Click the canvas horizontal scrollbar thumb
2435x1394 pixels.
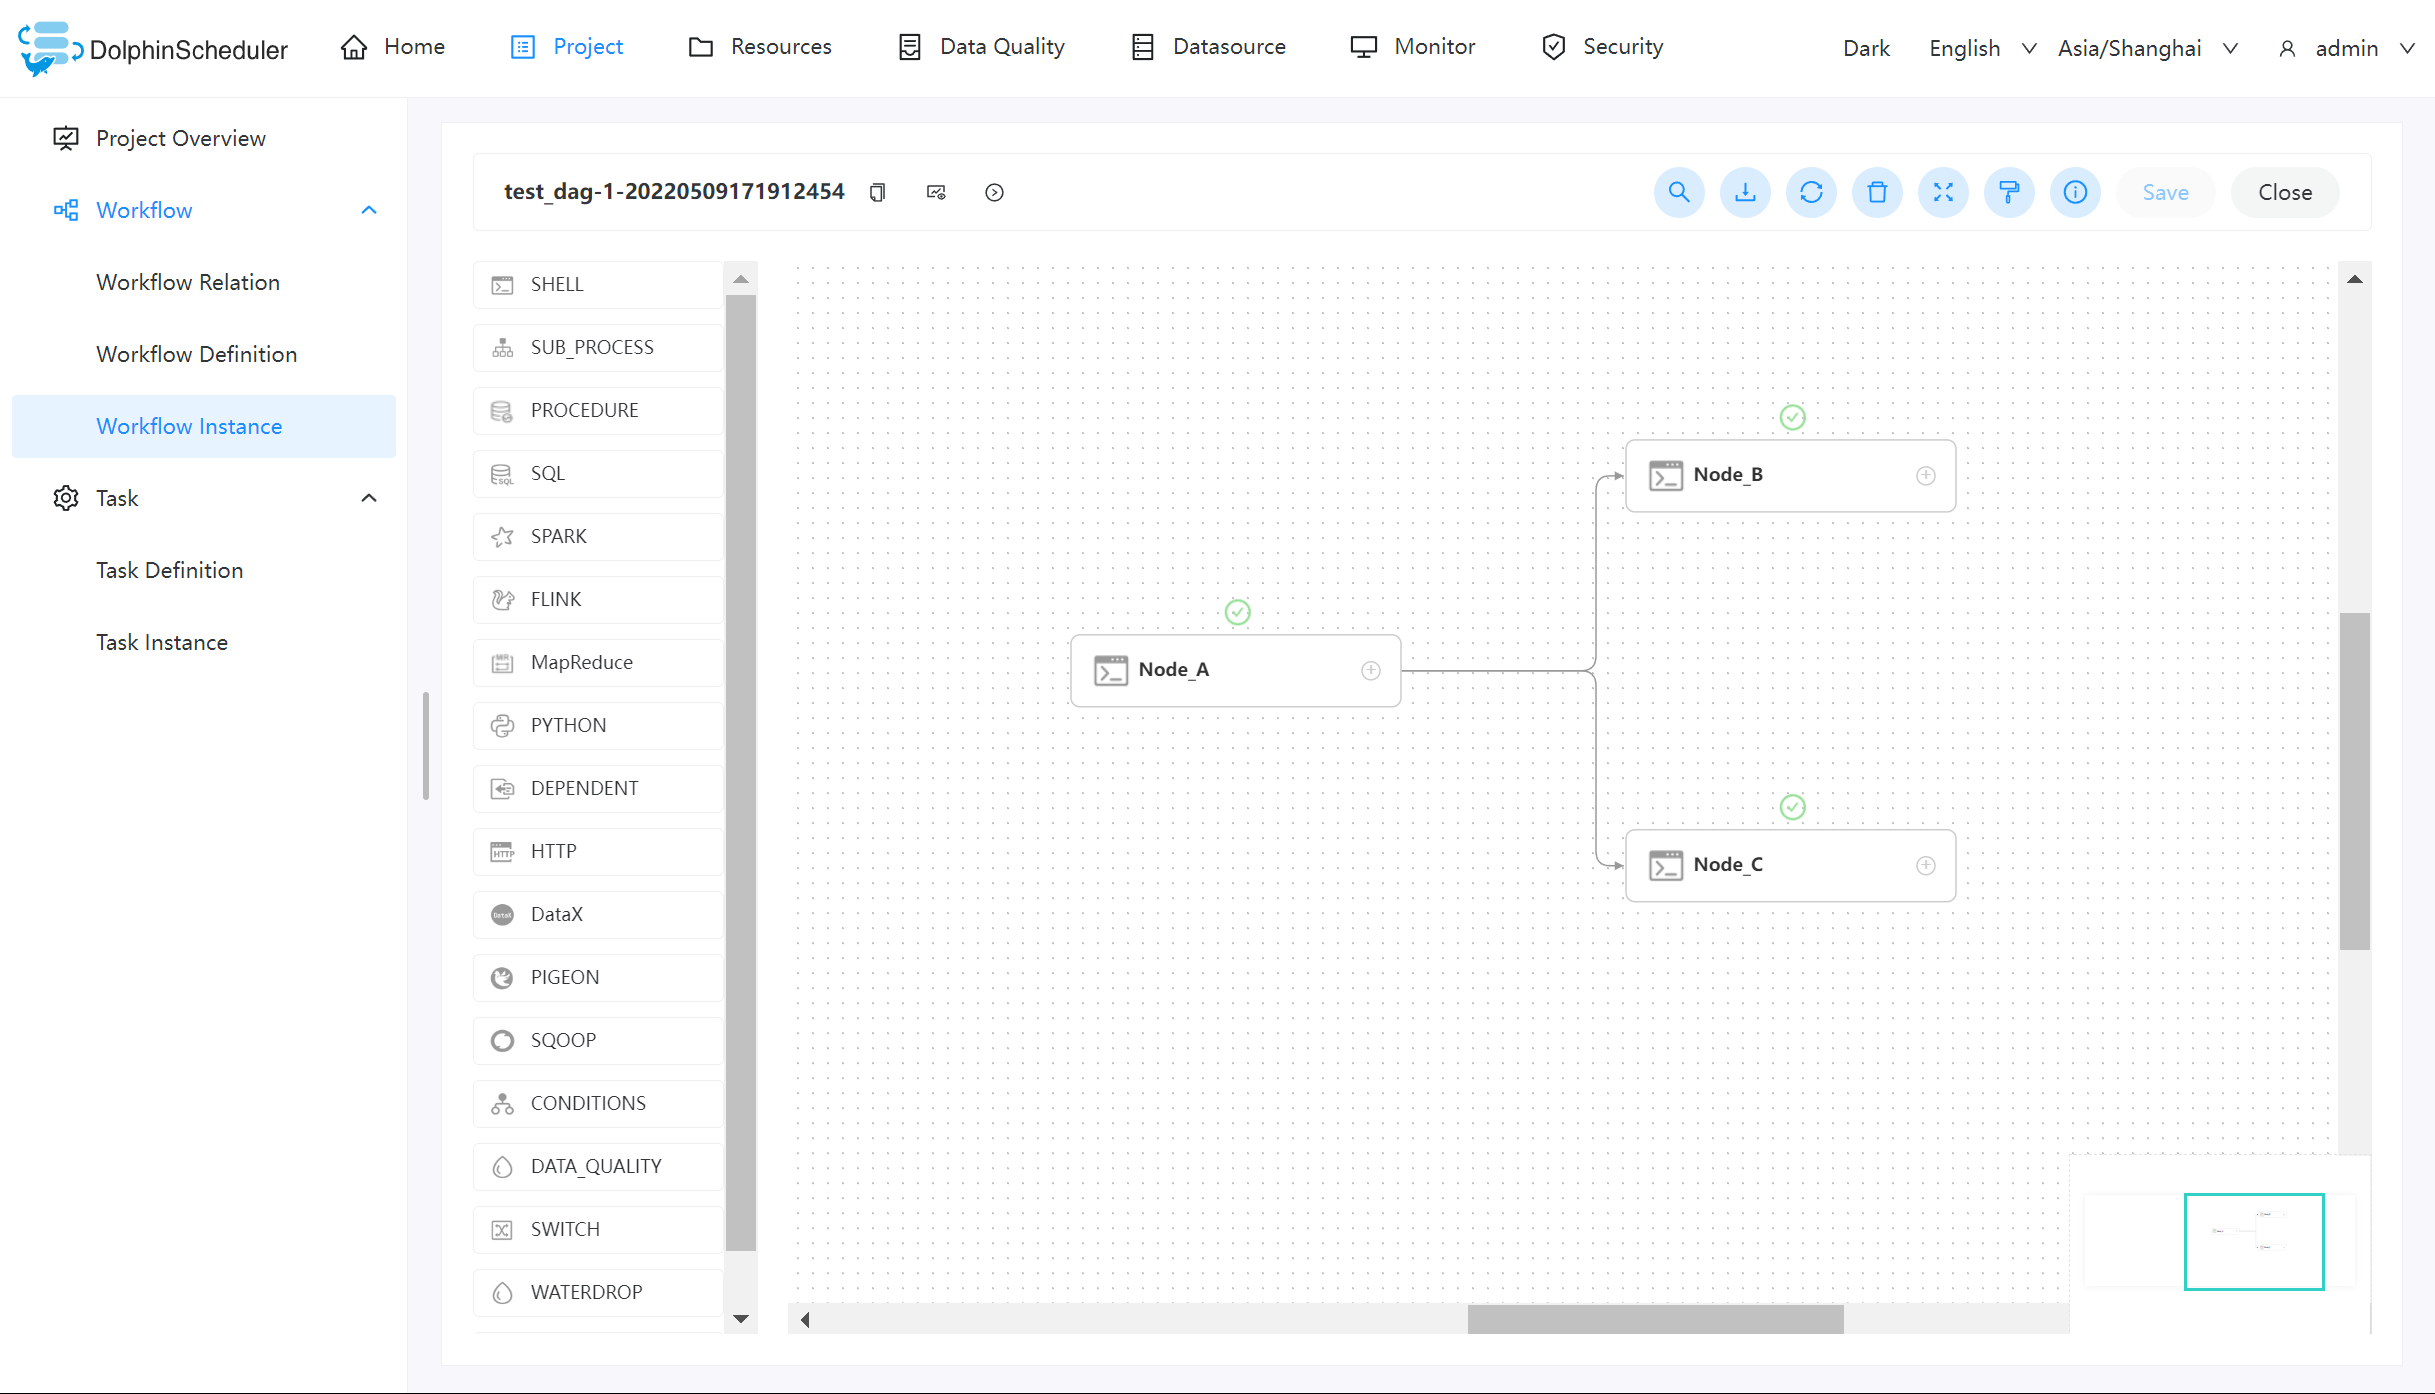click(1655, 1319)
